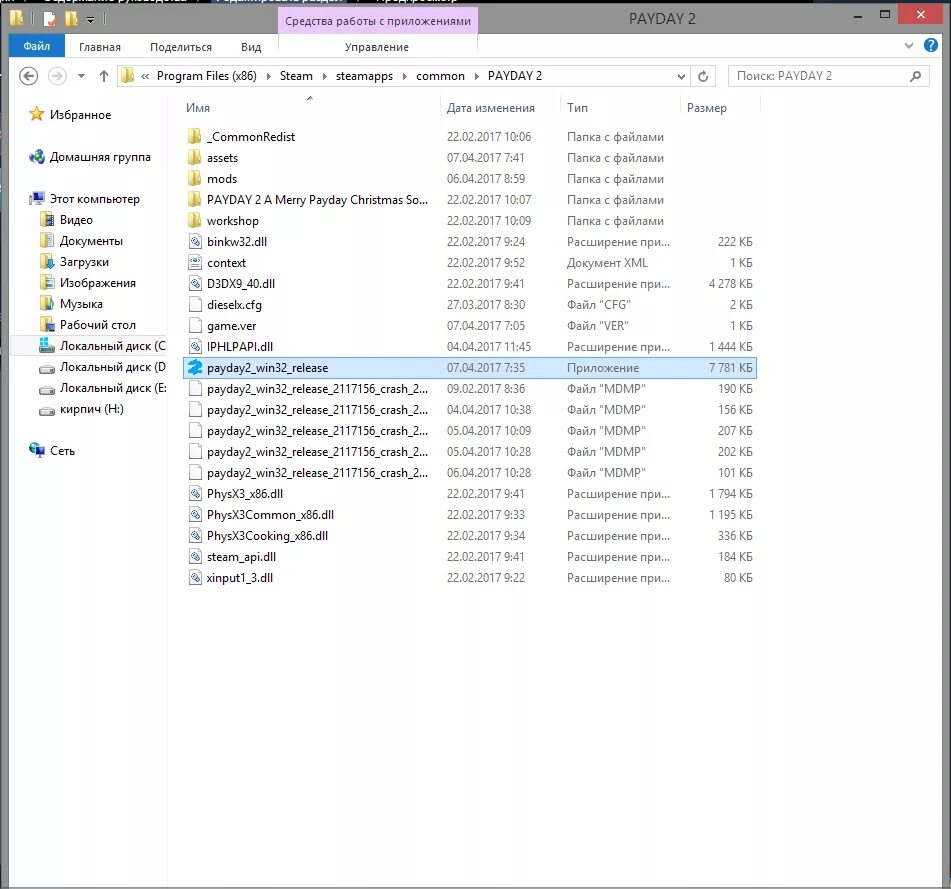
Task: Select xinput1_3.dll file icon
Action: [x=195, y=577]
